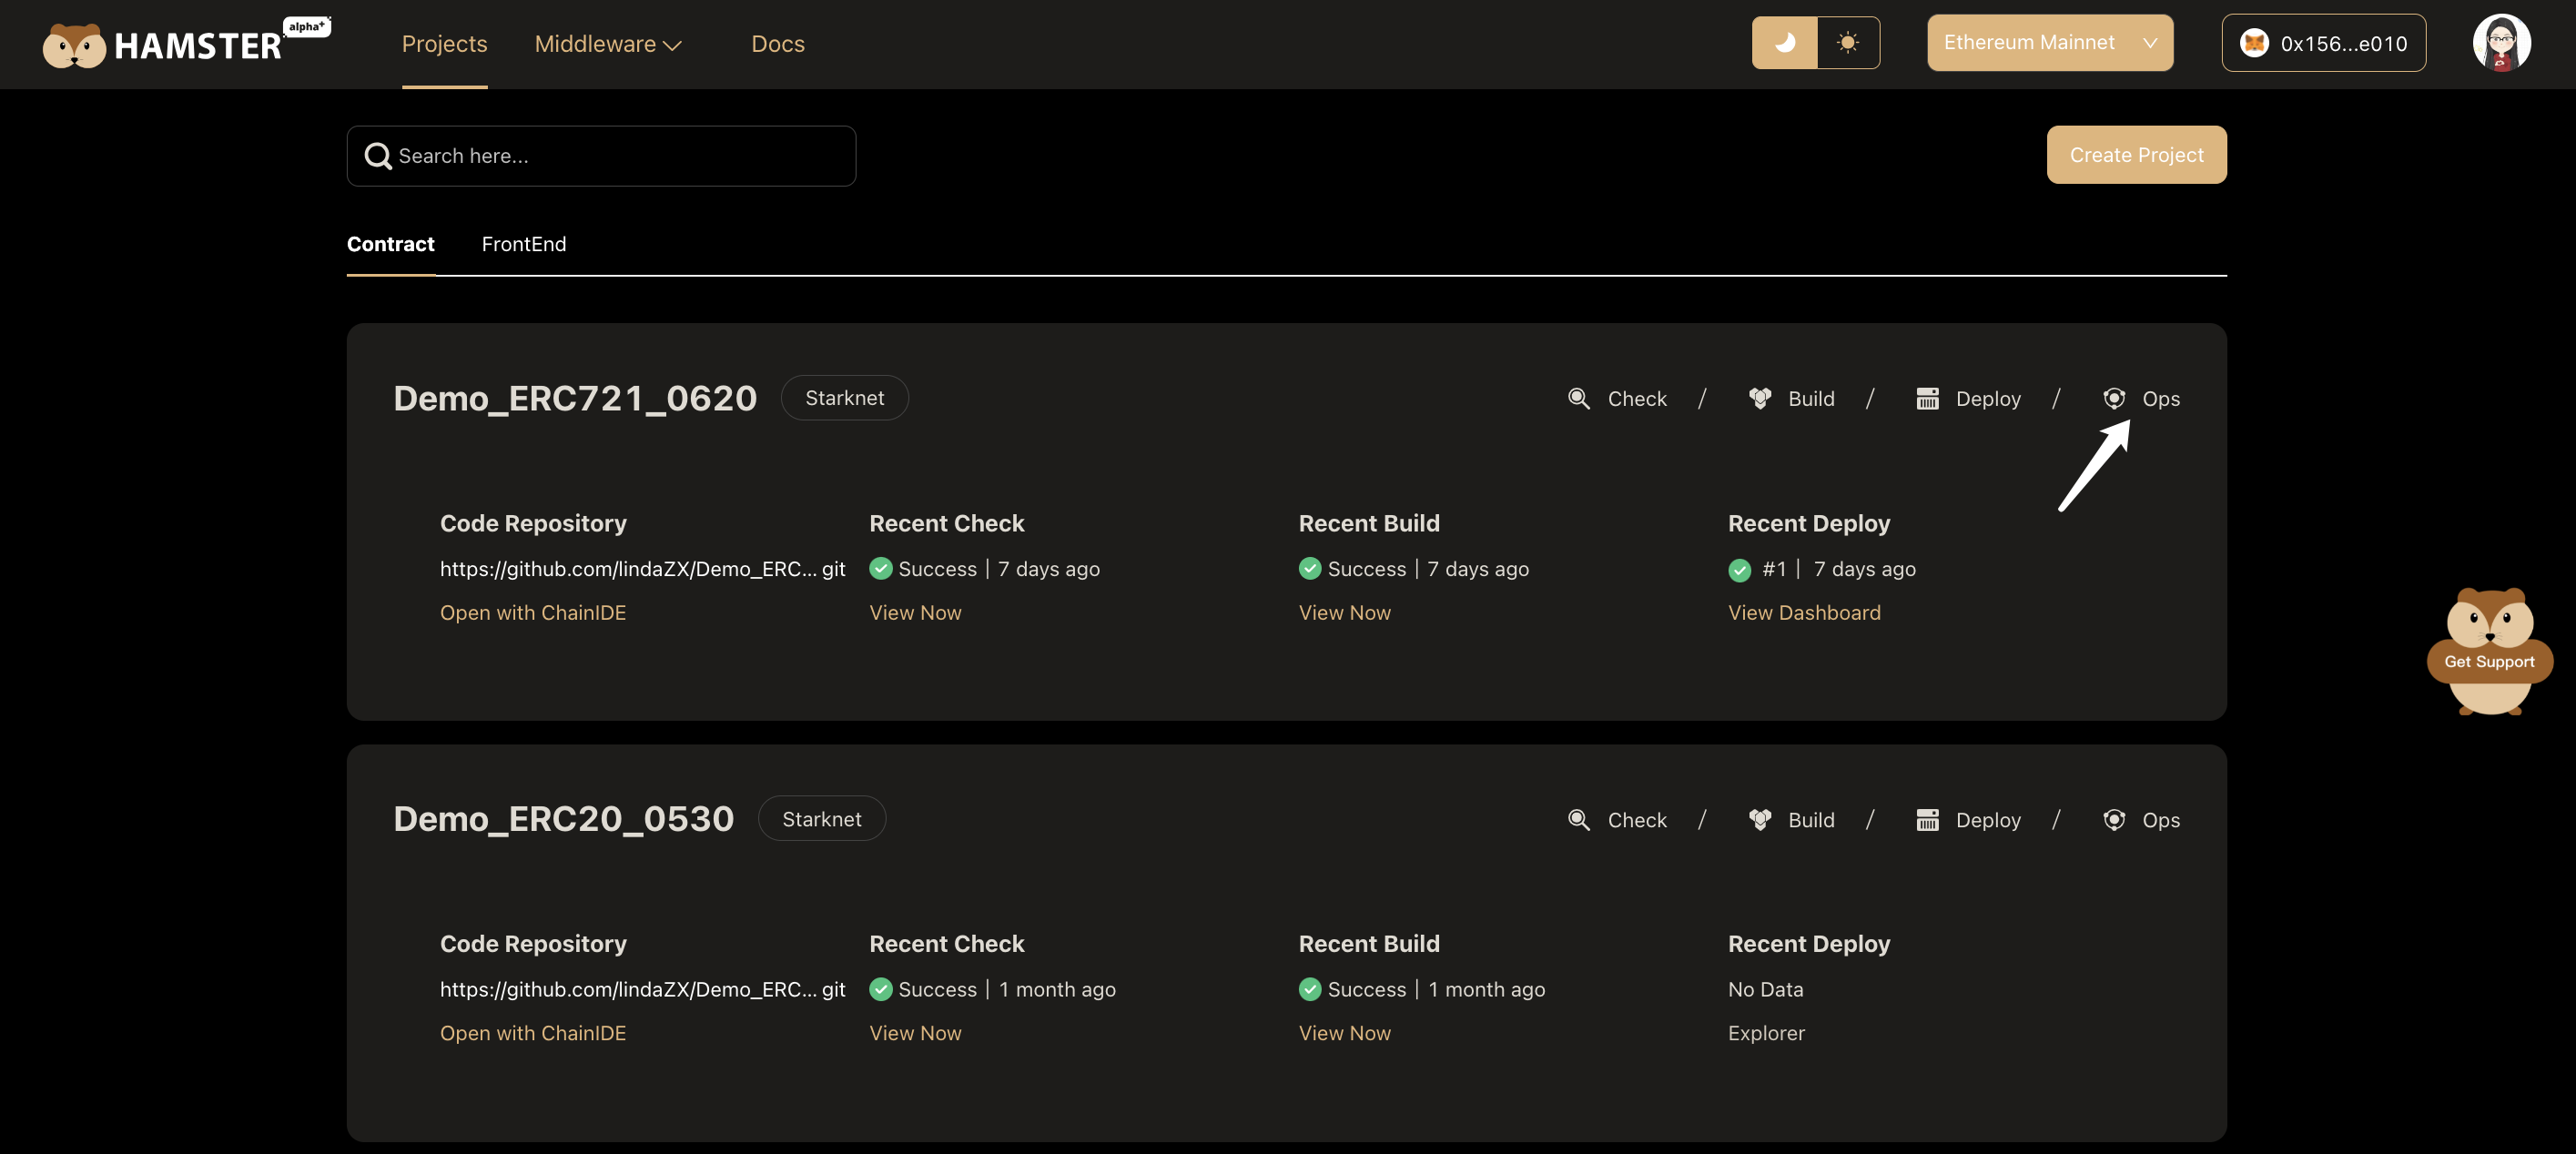Click the MetaMask fox icon
Image resolution: width=2576 pixels, height=1154 pixels.
point(2254,43)
